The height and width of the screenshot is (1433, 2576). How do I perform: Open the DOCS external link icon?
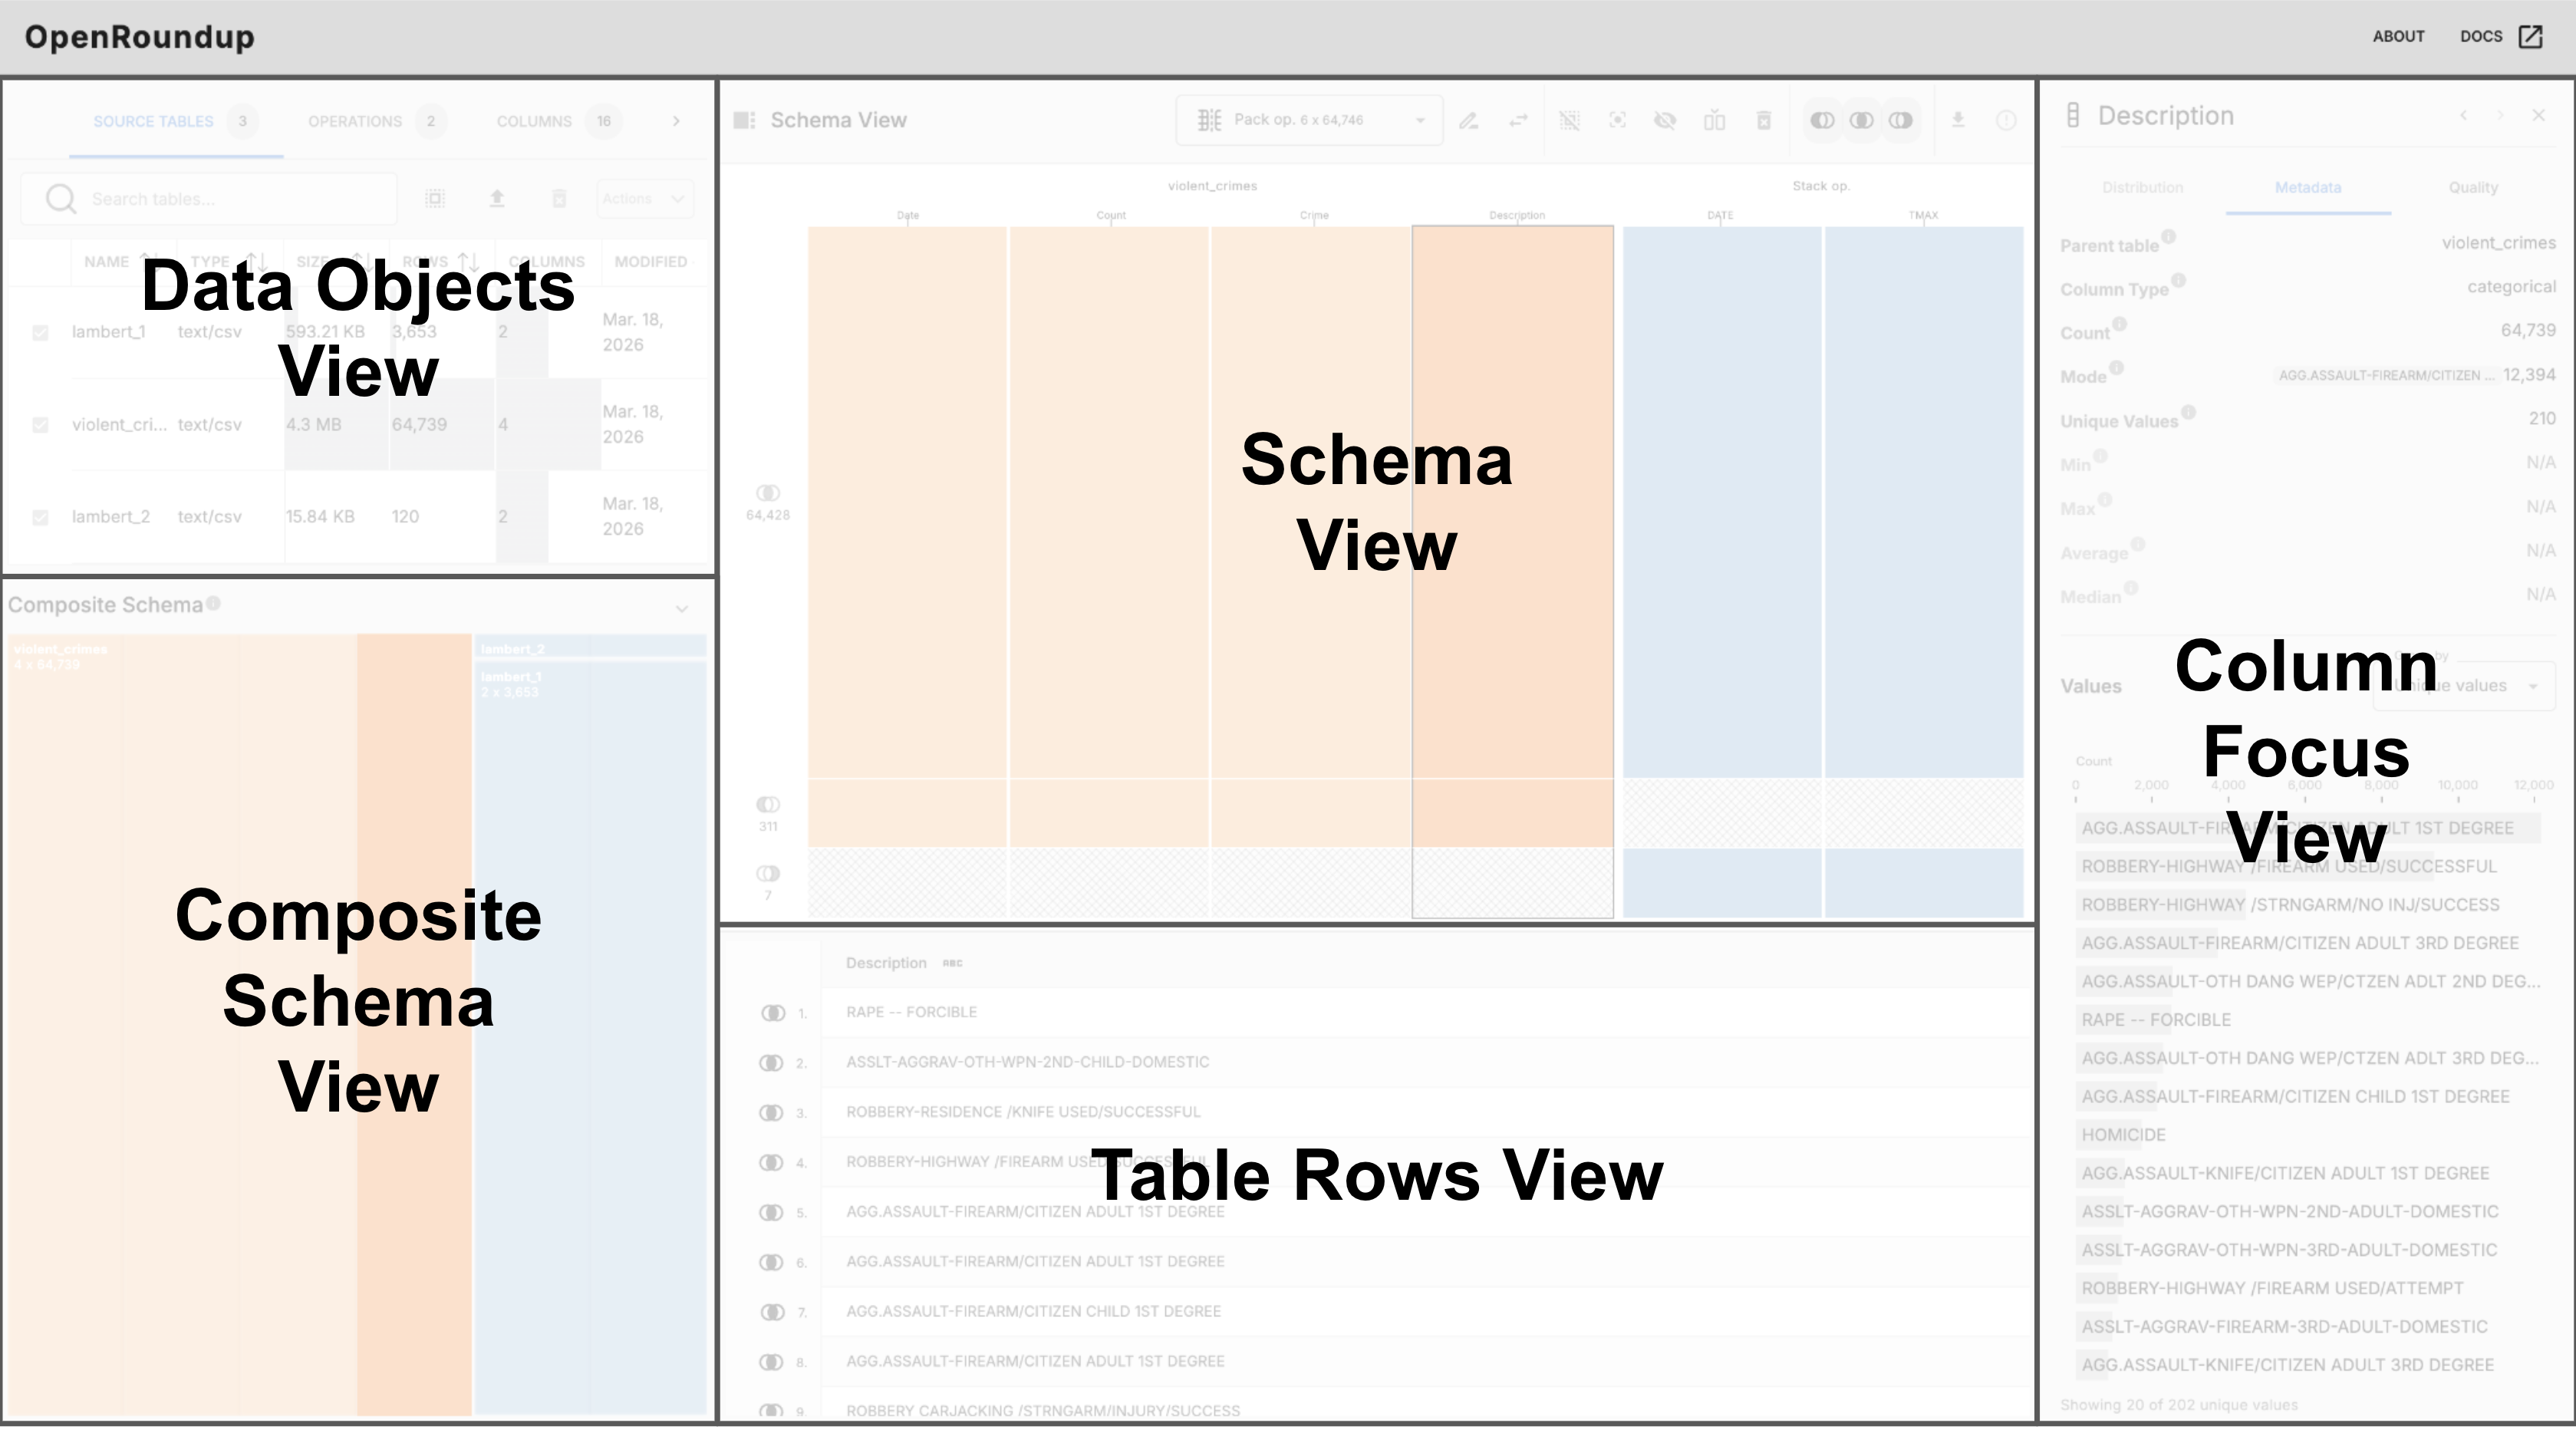click(x=2531, y=37)
